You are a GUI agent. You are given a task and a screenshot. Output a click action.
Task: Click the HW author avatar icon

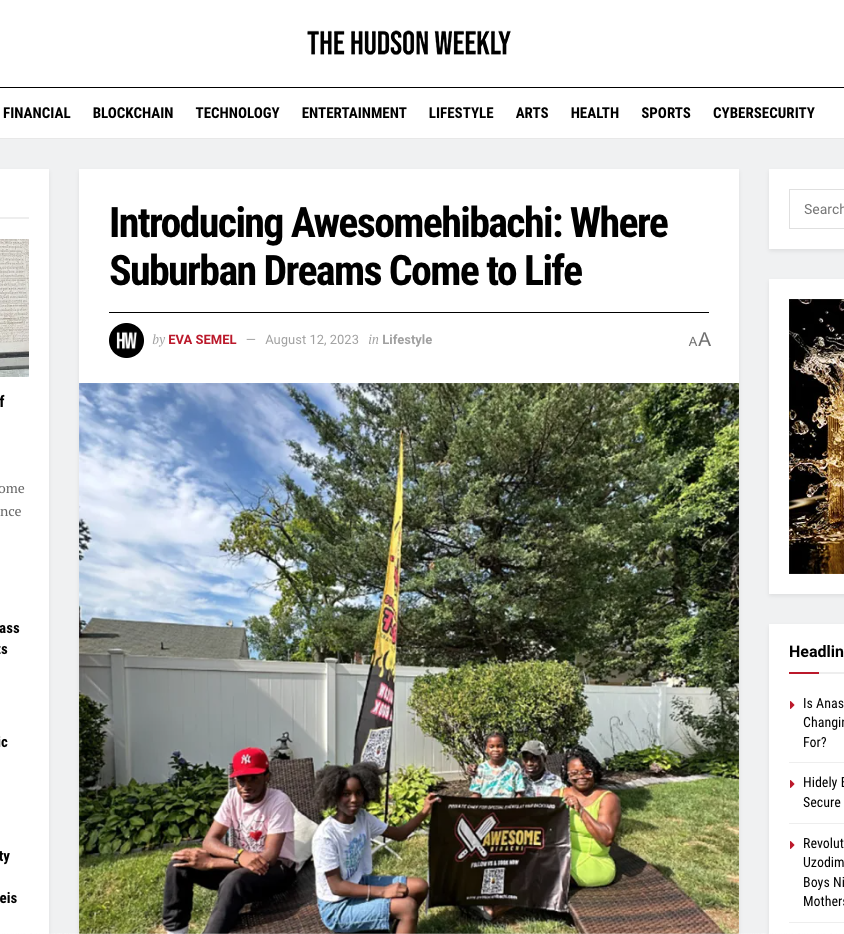(126, 340)
